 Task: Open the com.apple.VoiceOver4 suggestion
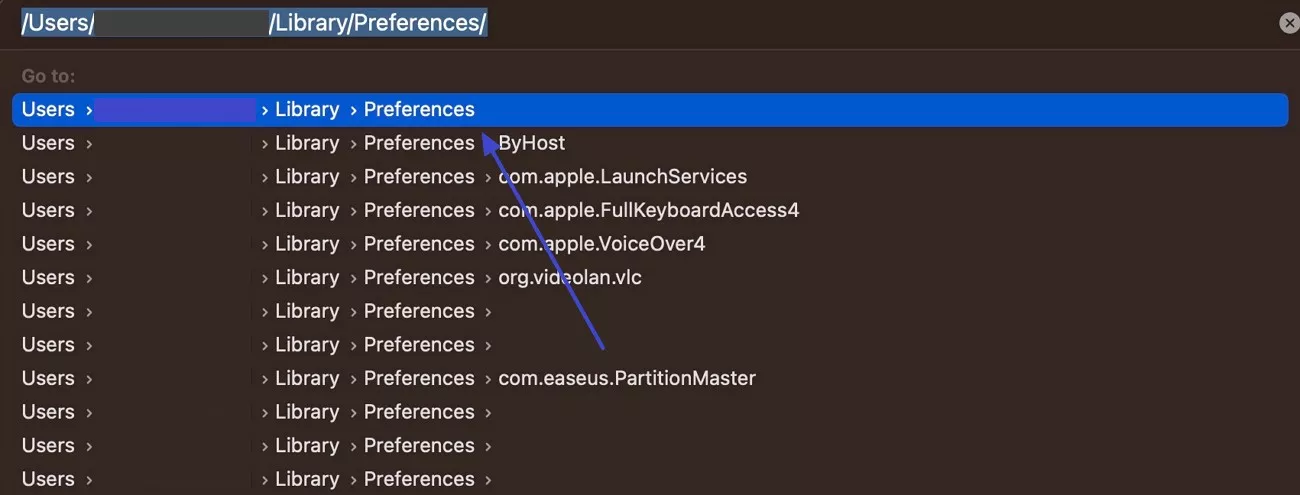click(602, 244)
